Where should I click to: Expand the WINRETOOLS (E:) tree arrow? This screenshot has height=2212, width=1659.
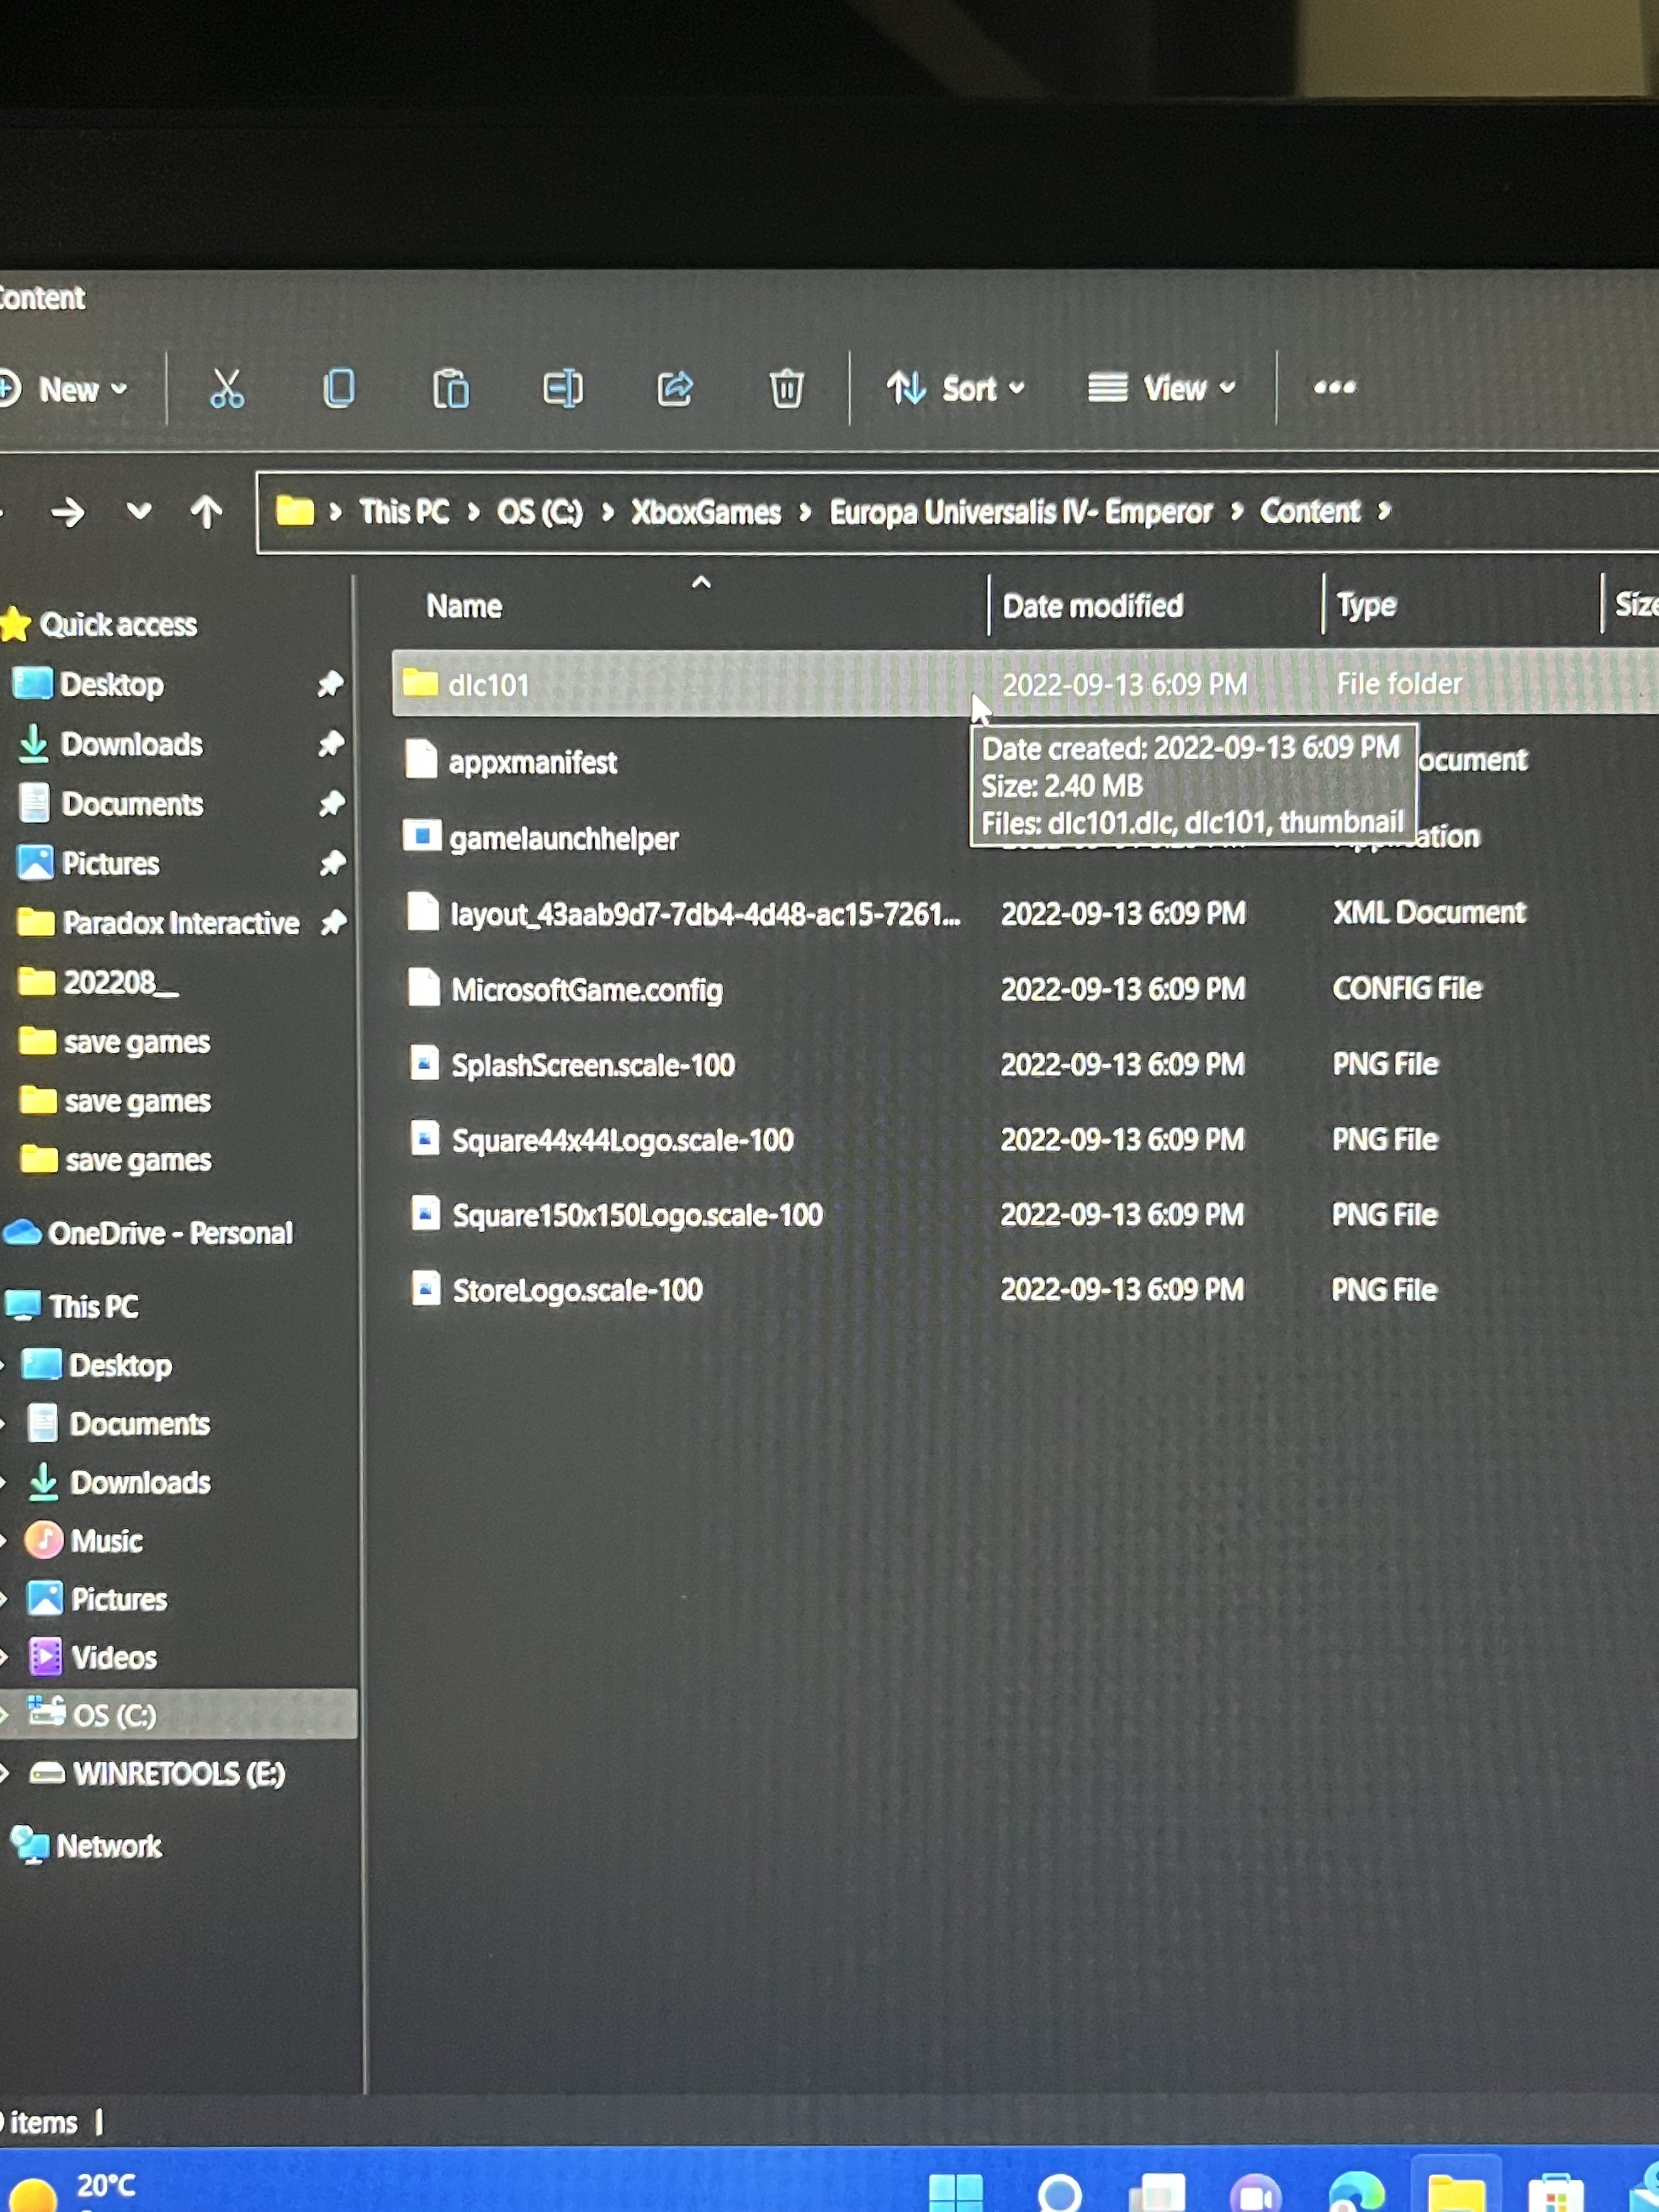click(5, 1774)
